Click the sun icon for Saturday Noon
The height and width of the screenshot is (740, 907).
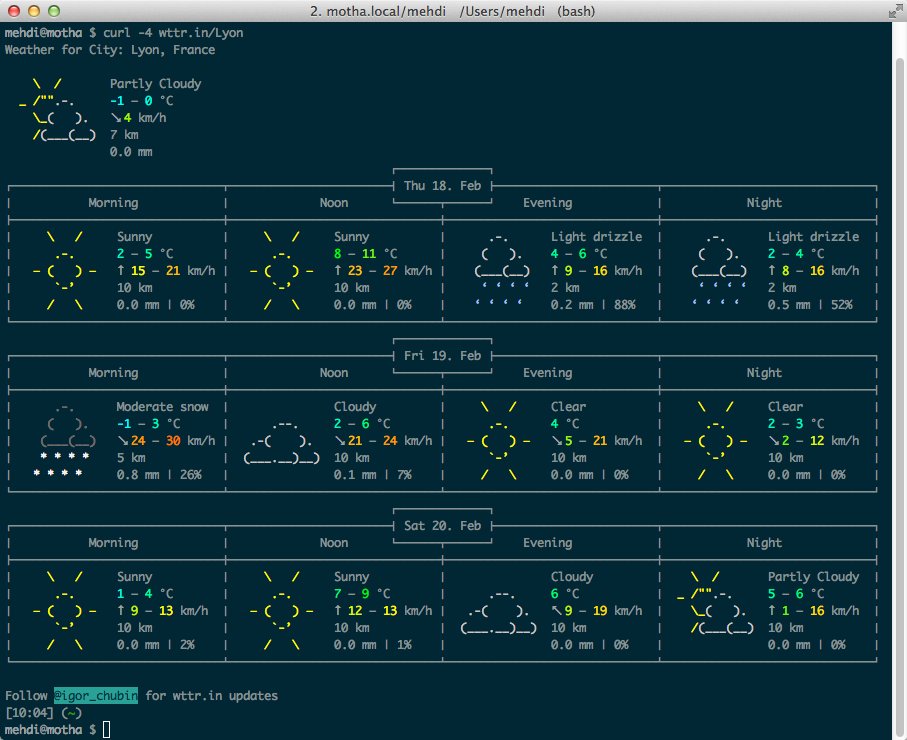coord(281,611)
